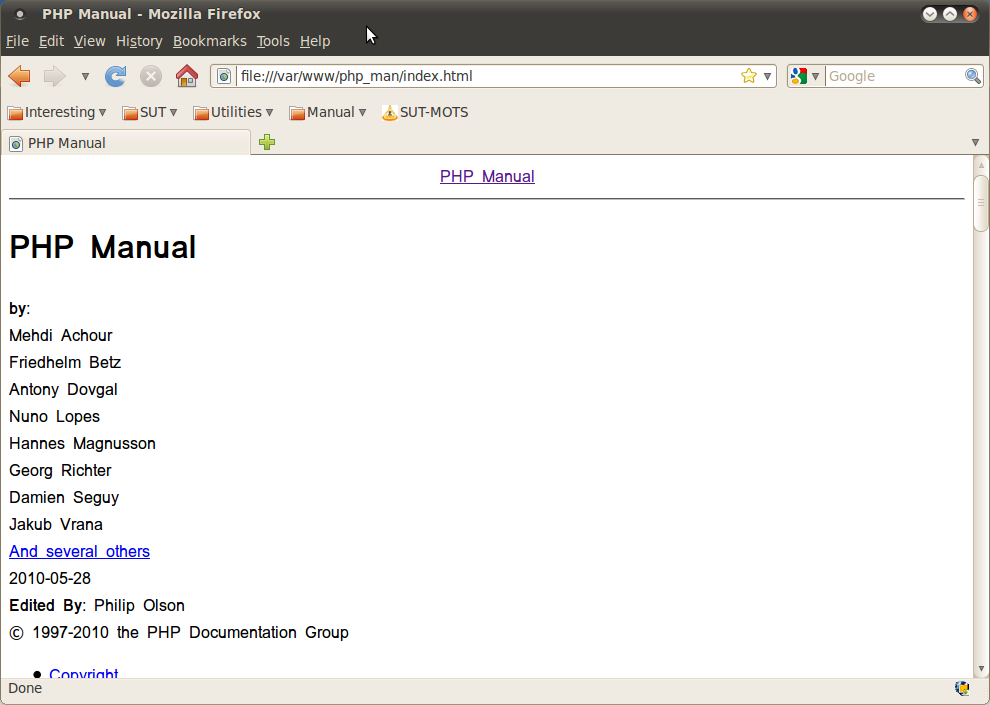Click the author name Hannes Magnusson

pyautogui.click(x=82, y=444)
